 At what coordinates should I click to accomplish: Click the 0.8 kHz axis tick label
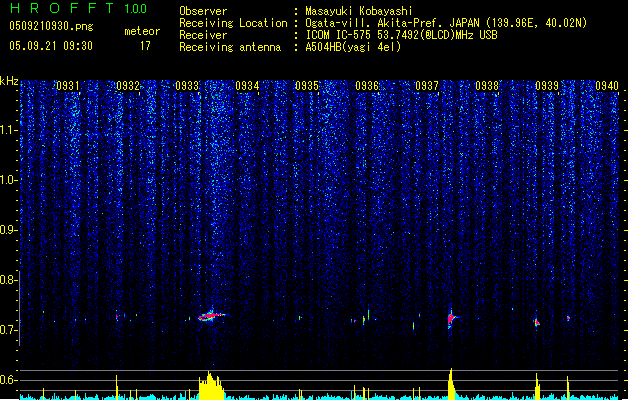coord(8,280)
